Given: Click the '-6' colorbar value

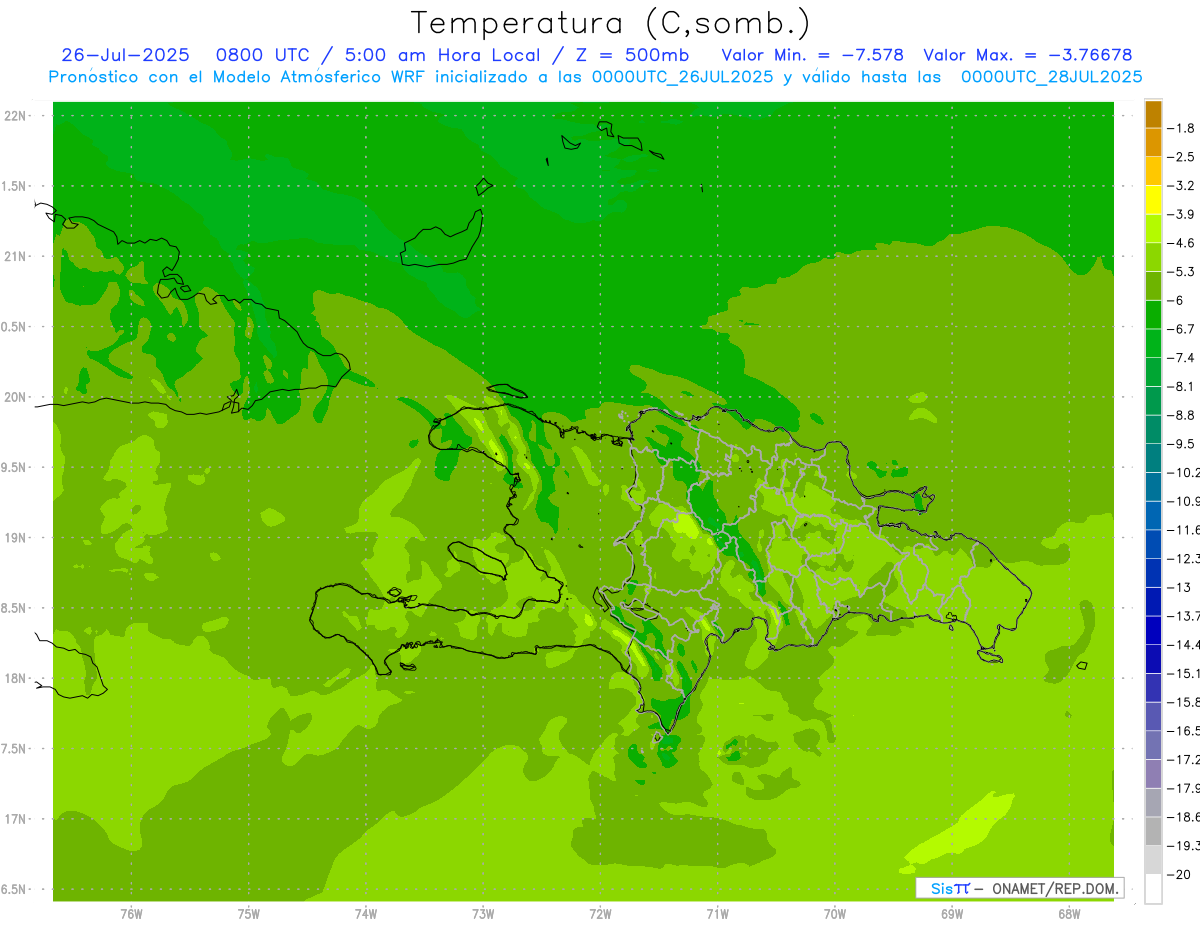Looking at the screenshot, I should 1177,300.
